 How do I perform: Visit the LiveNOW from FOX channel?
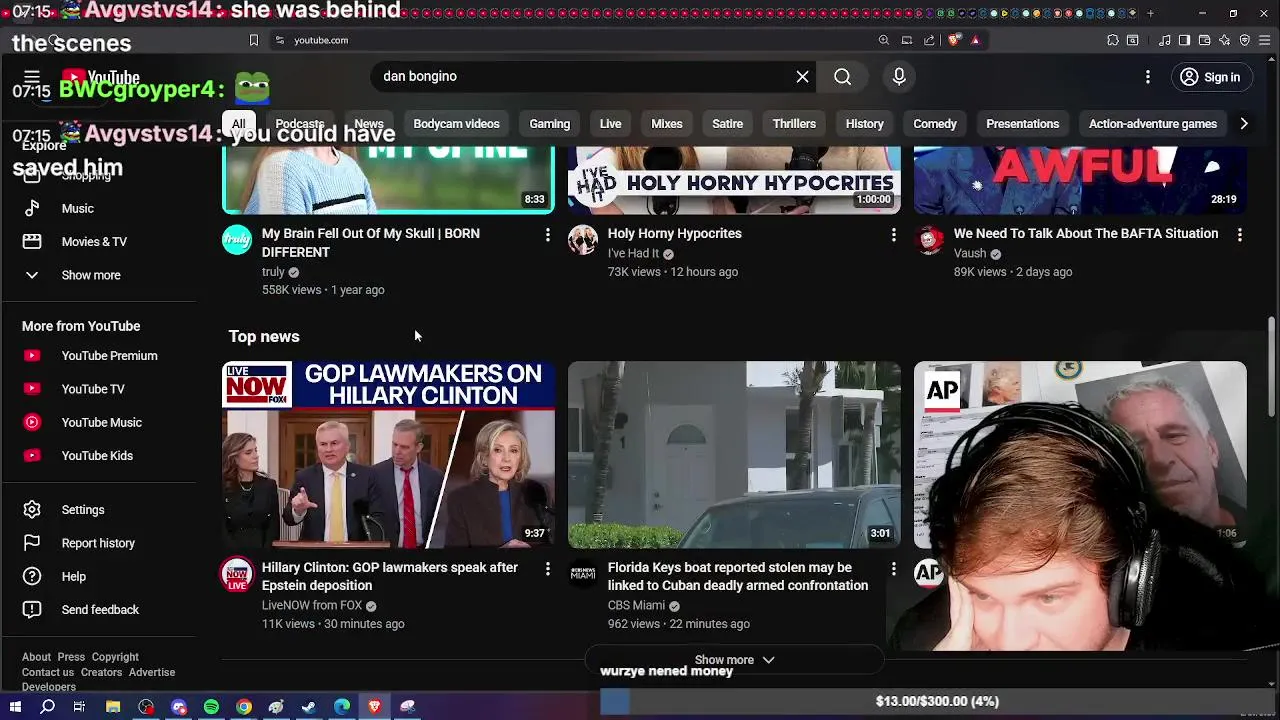(312, 606)
